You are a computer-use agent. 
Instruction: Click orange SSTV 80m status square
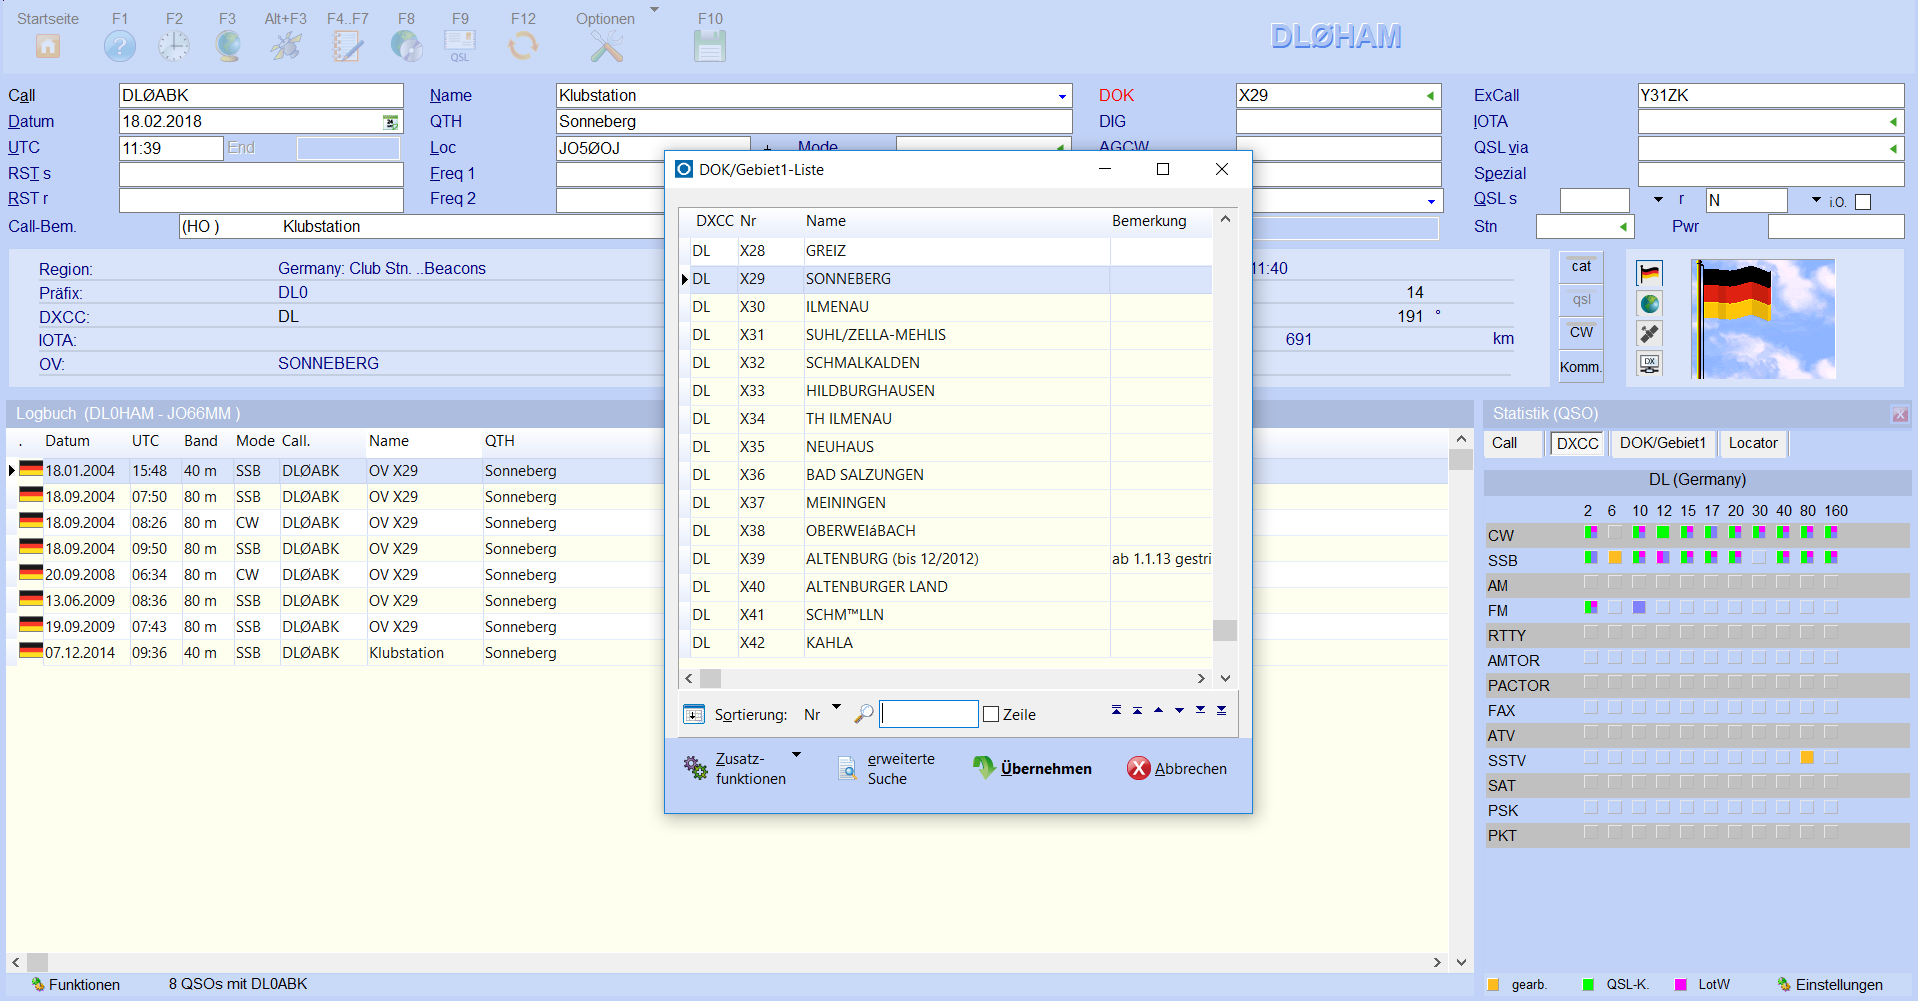click(x=1807, y=758)
